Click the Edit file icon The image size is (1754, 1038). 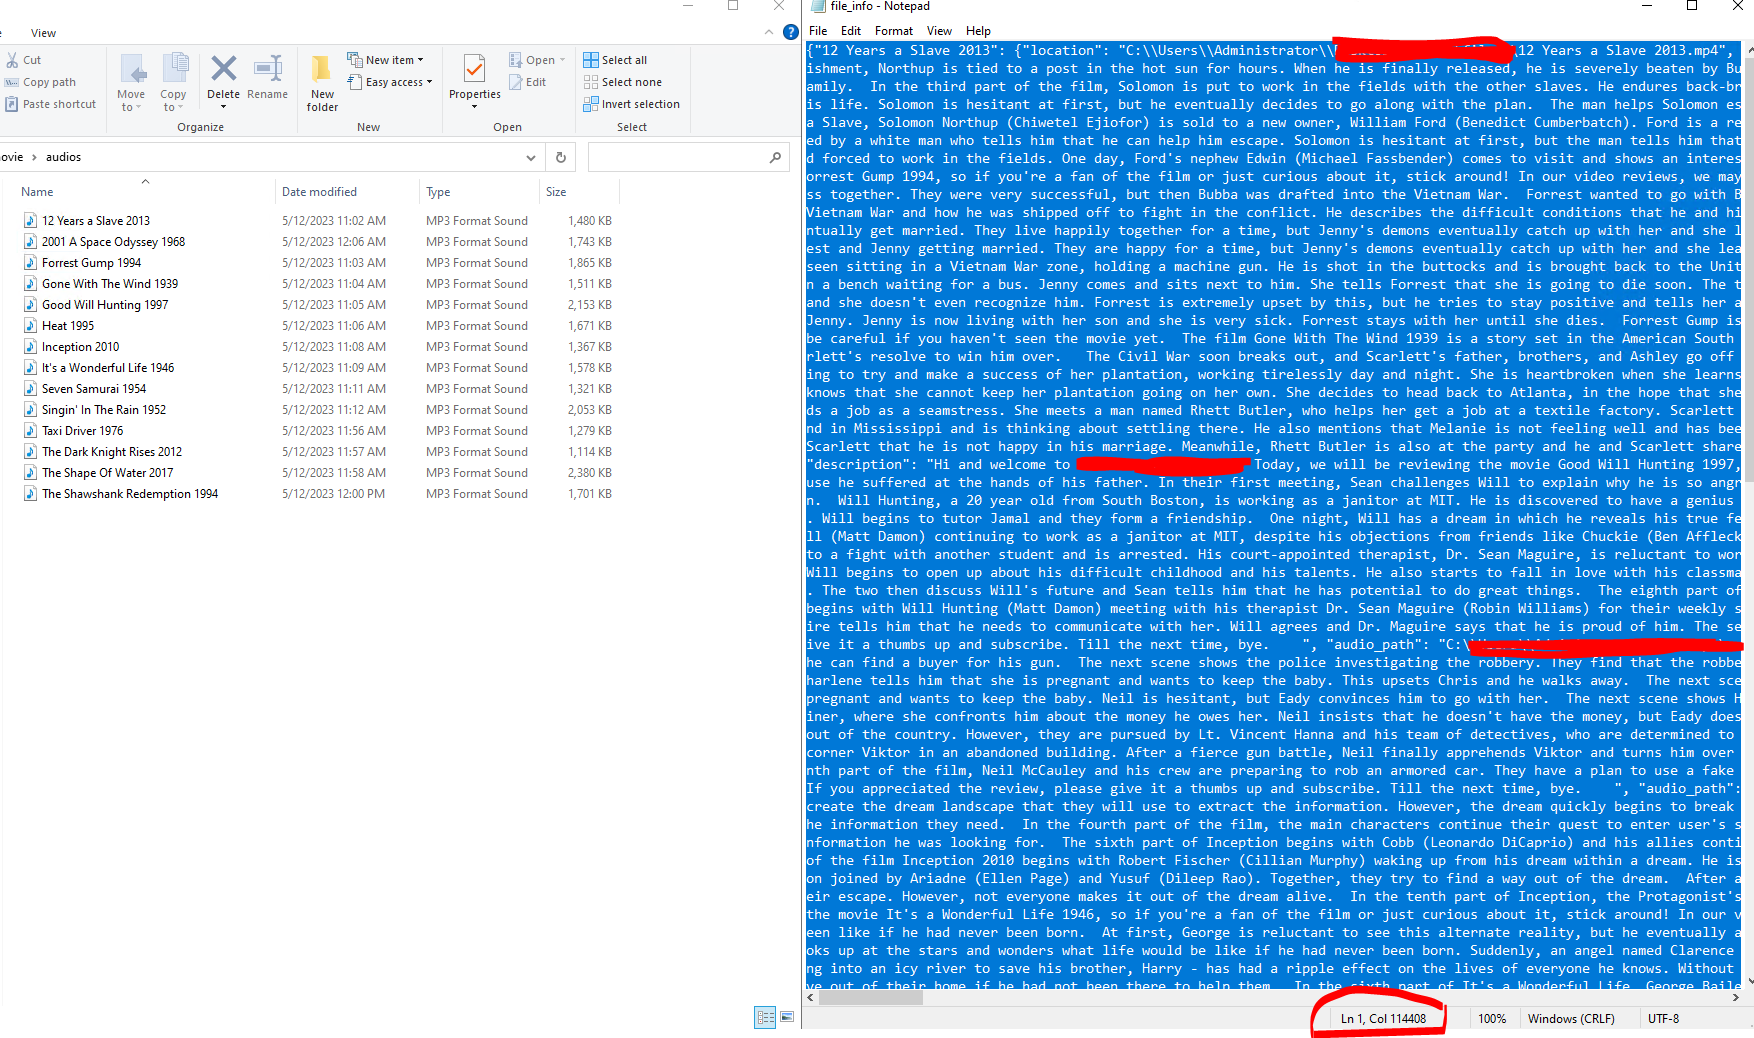tap(516, 82)
